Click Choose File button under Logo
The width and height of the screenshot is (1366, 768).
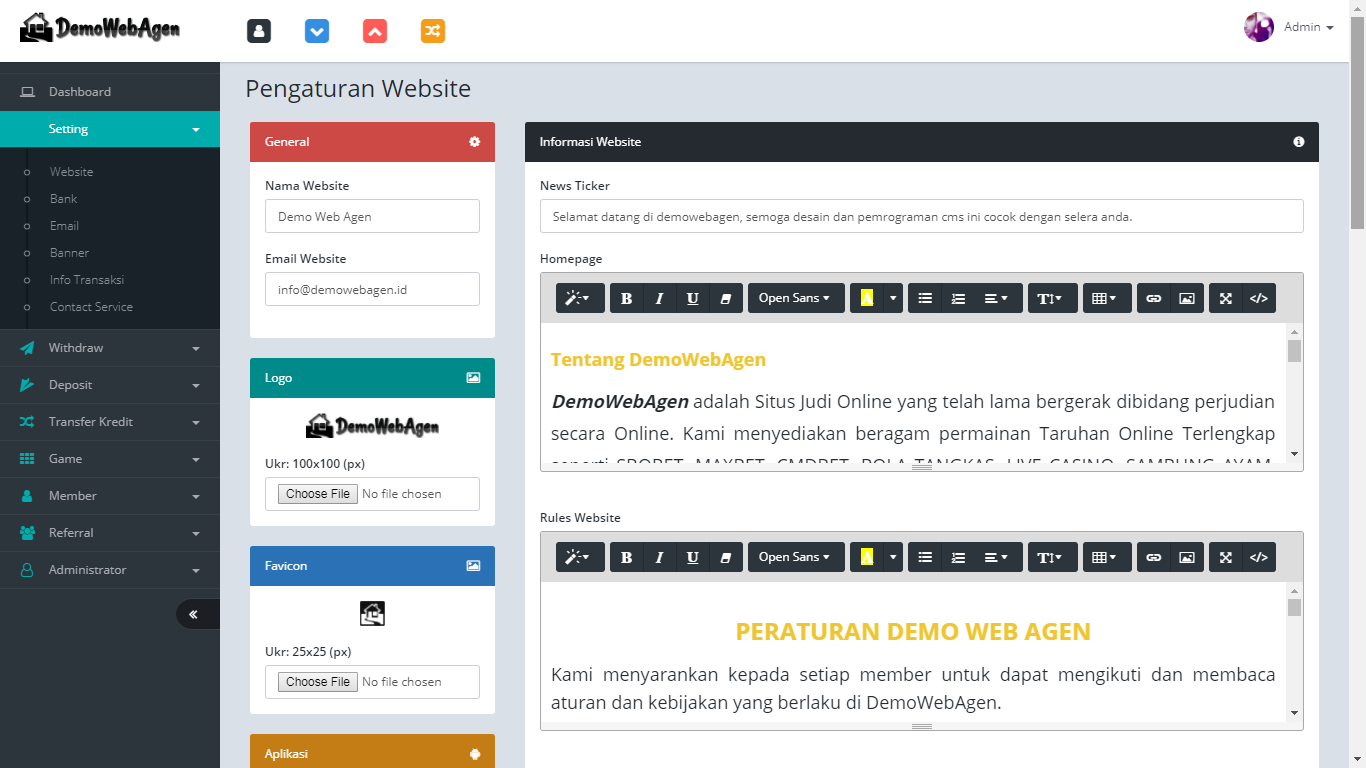click(318, 494)
